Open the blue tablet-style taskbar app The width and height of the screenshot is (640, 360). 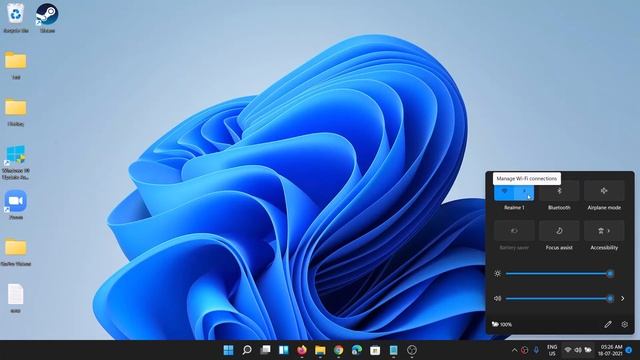click(x=393, y=350)
